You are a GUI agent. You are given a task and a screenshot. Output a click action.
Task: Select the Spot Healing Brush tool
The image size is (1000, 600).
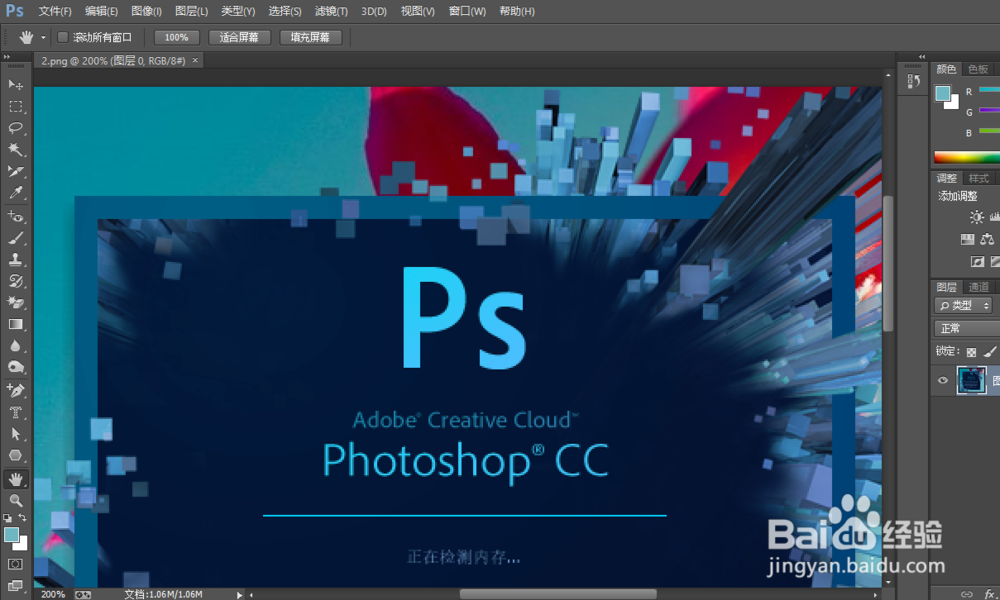tap(16, 216)
